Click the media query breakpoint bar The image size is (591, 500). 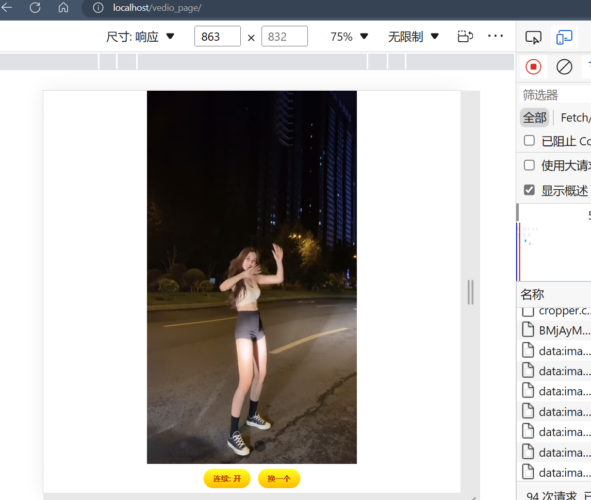257,61
